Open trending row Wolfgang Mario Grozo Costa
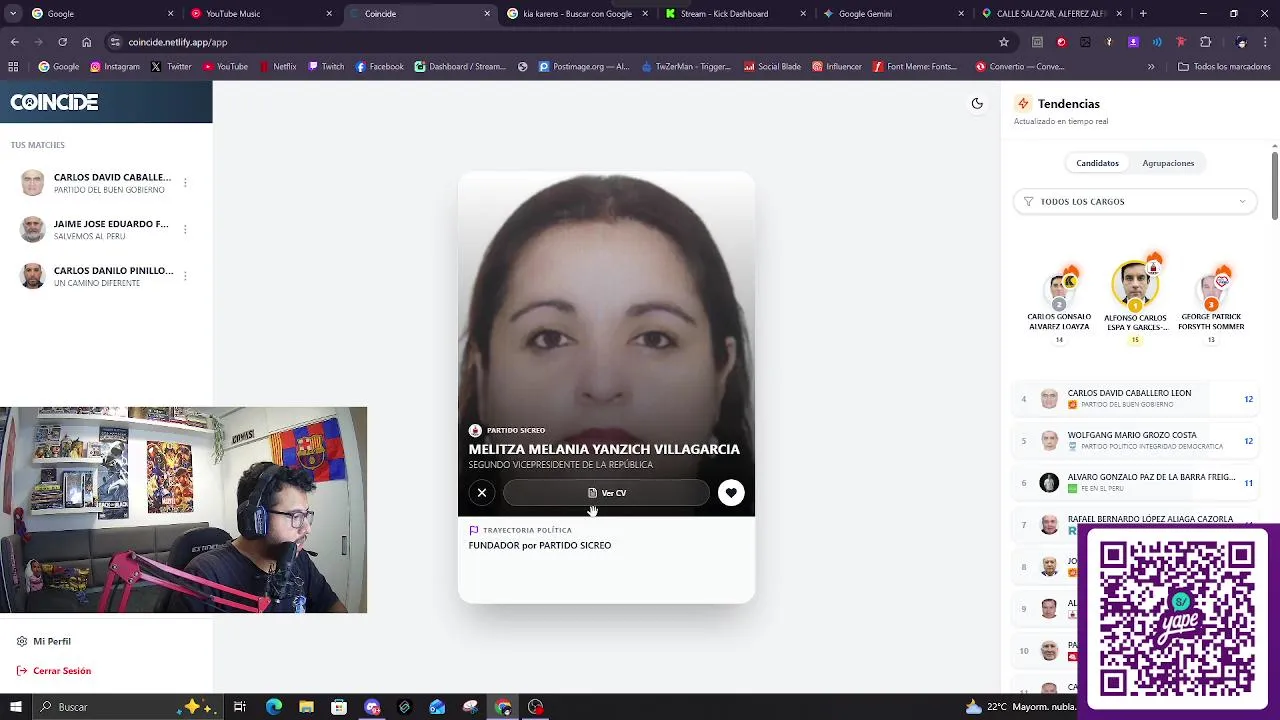Viewport: 1280px width, 720px height. coord(1135,441)
